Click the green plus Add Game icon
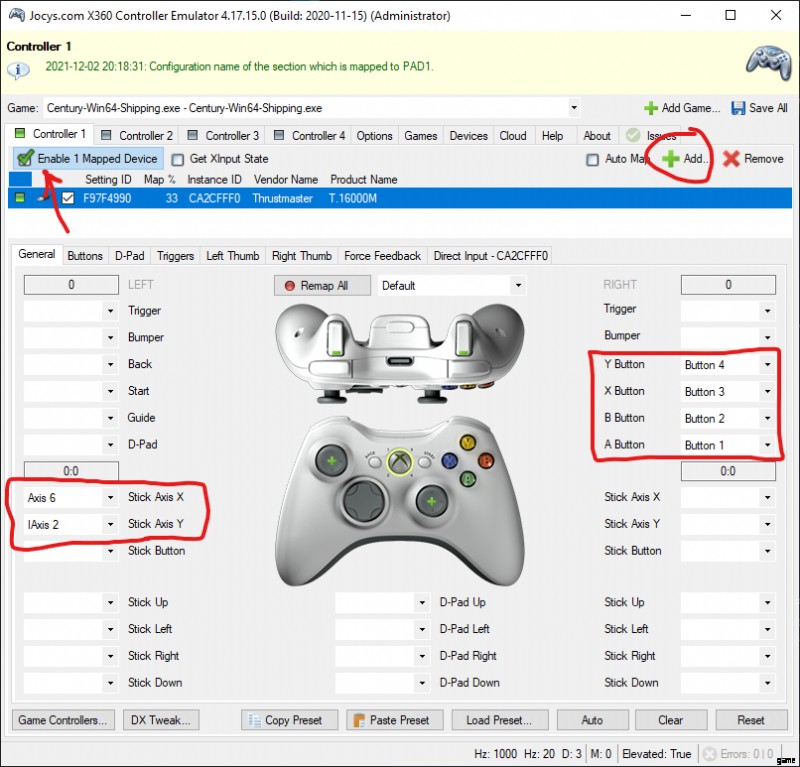The image size is (800, 767). [651, 108]
